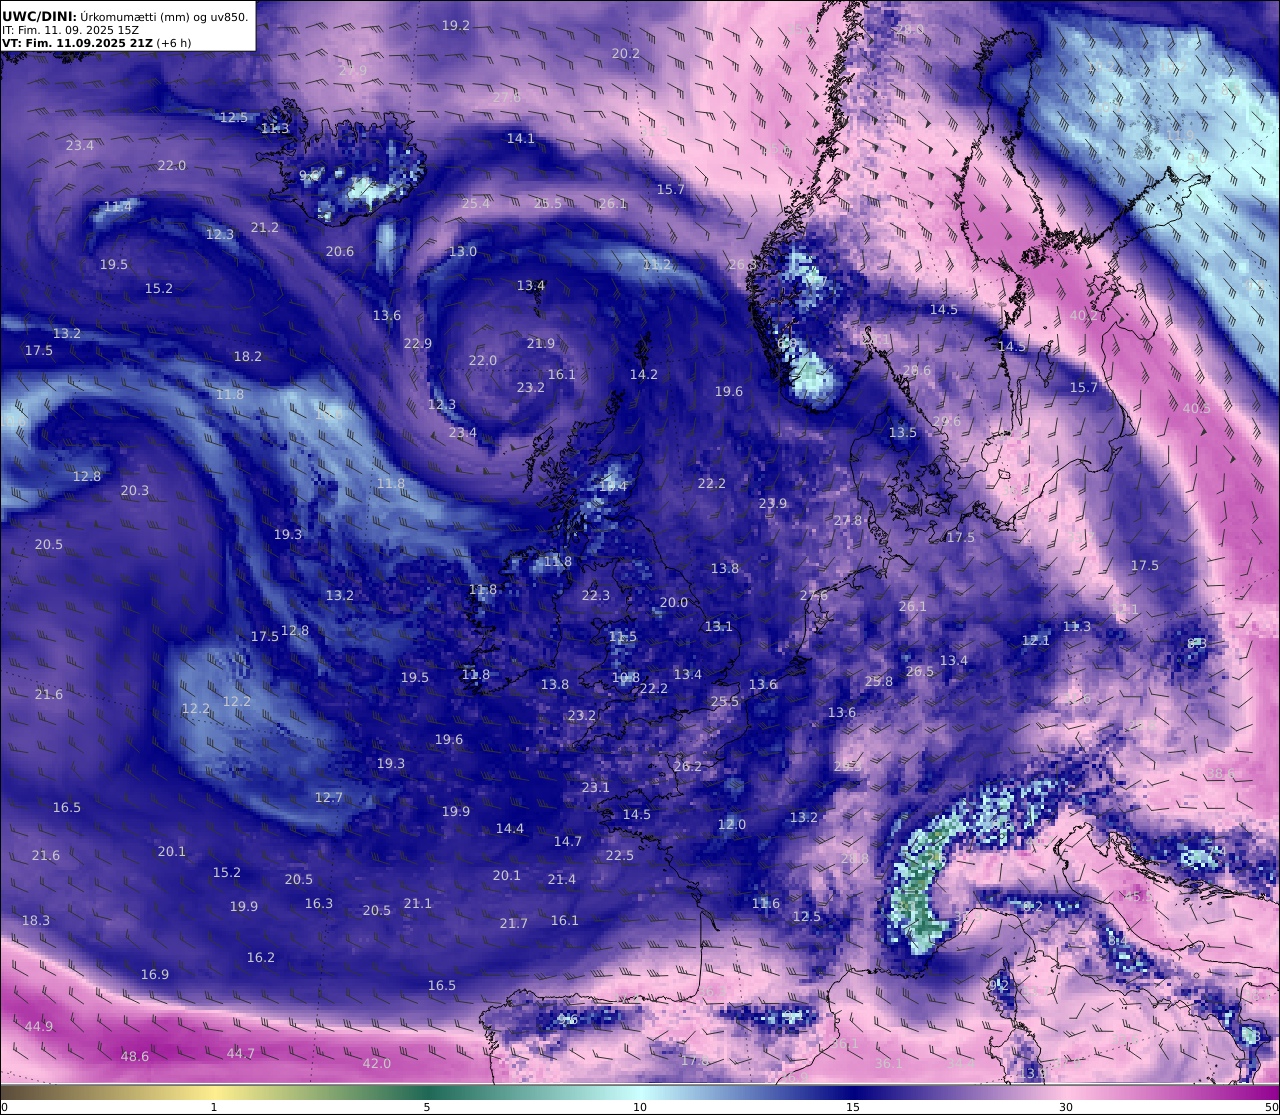Click the colorbar tick label '30'

[x=1066, y=1107]
